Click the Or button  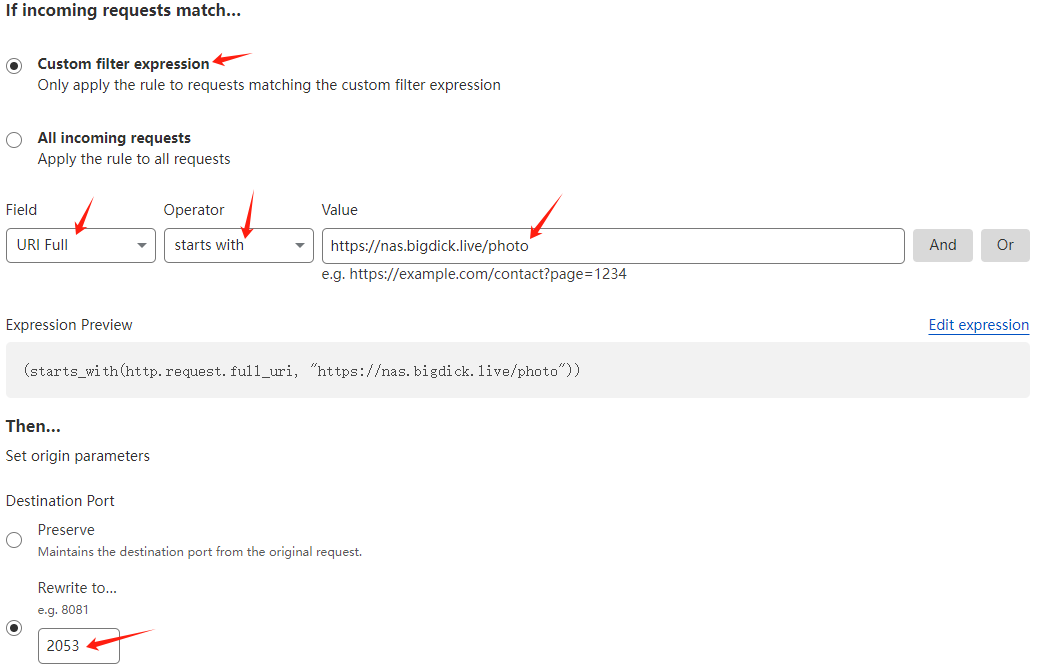click(1005, 245)
